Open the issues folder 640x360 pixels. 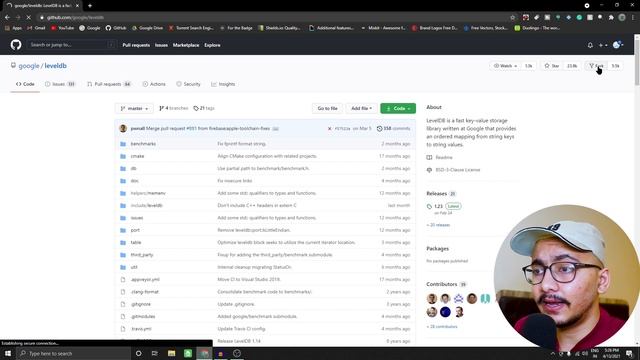137,218
